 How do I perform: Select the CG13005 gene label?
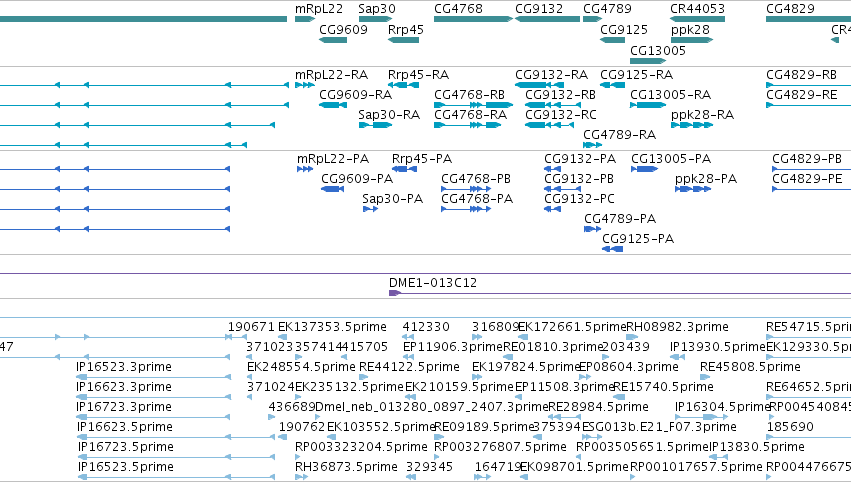658,50
